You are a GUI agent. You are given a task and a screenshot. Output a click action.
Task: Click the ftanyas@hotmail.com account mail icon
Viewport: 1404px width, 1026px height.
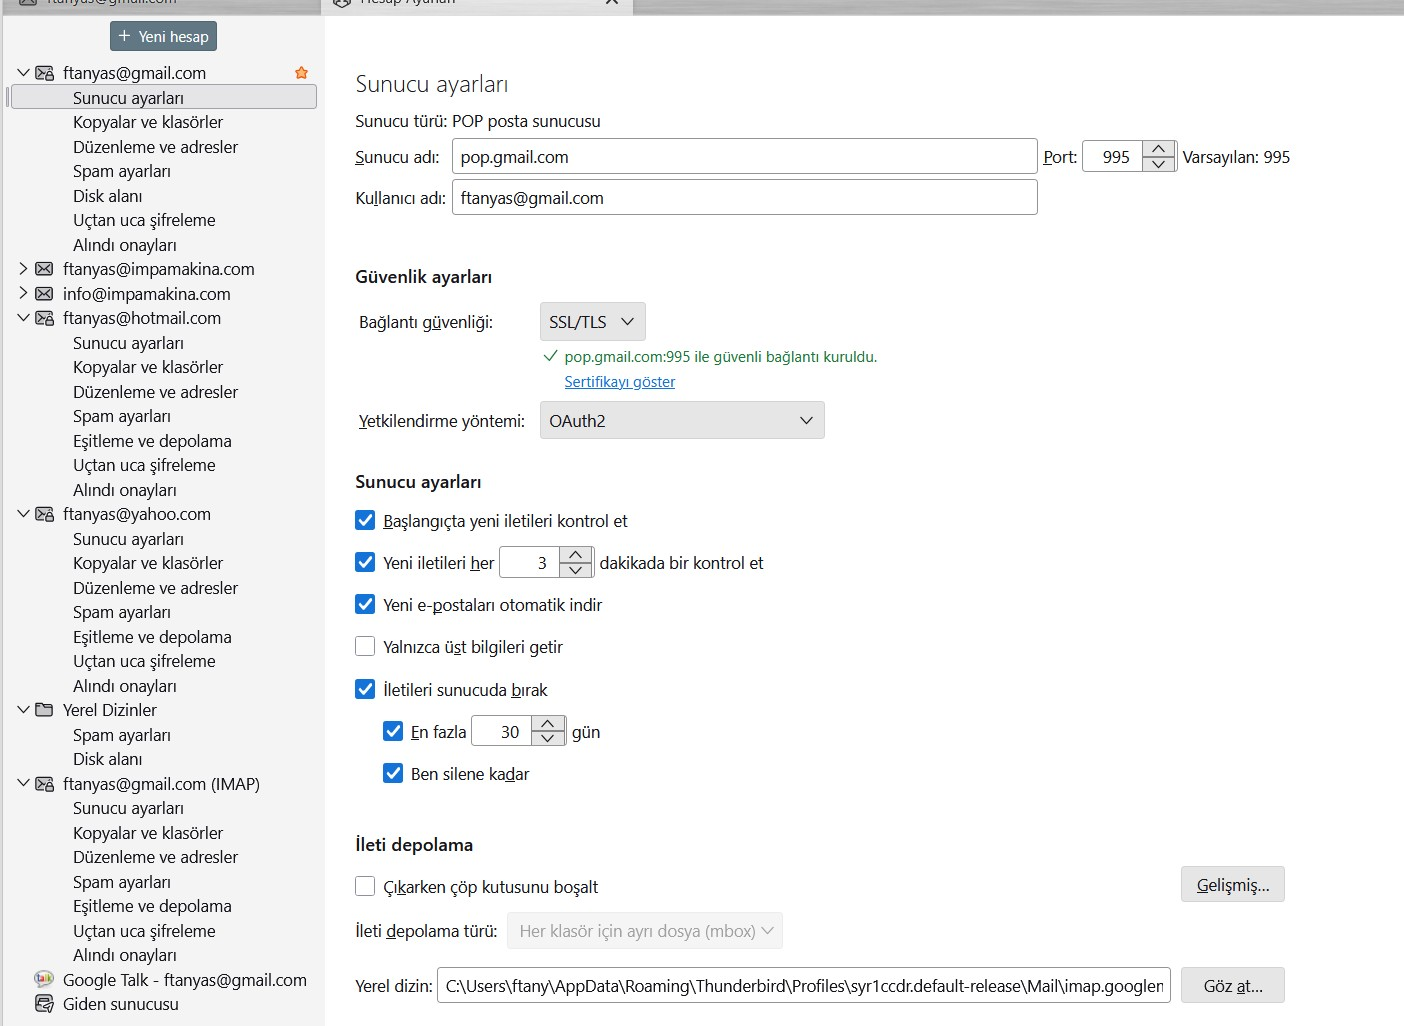point(44,318)
